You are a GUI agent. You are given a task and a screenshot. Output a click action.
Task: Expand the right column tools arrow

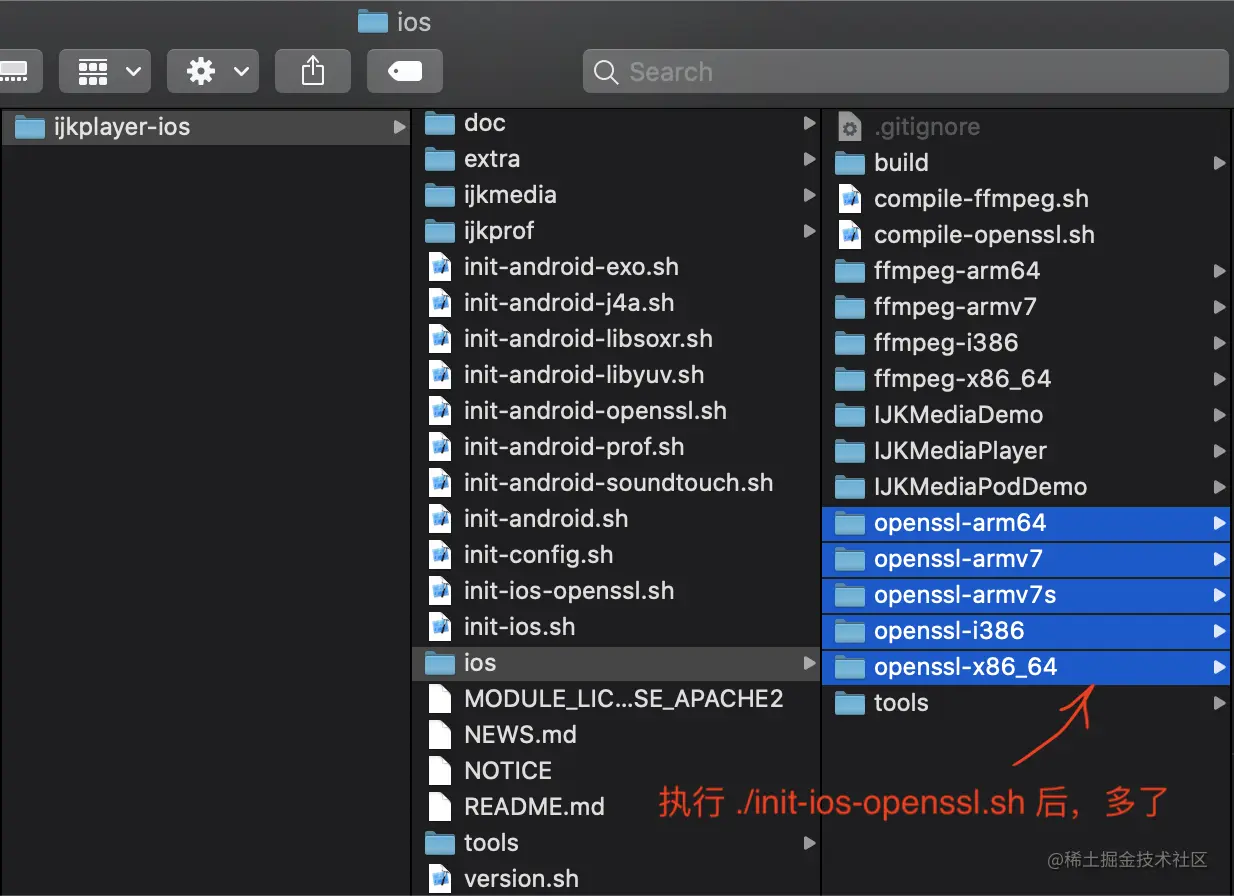pos(1219,703)
